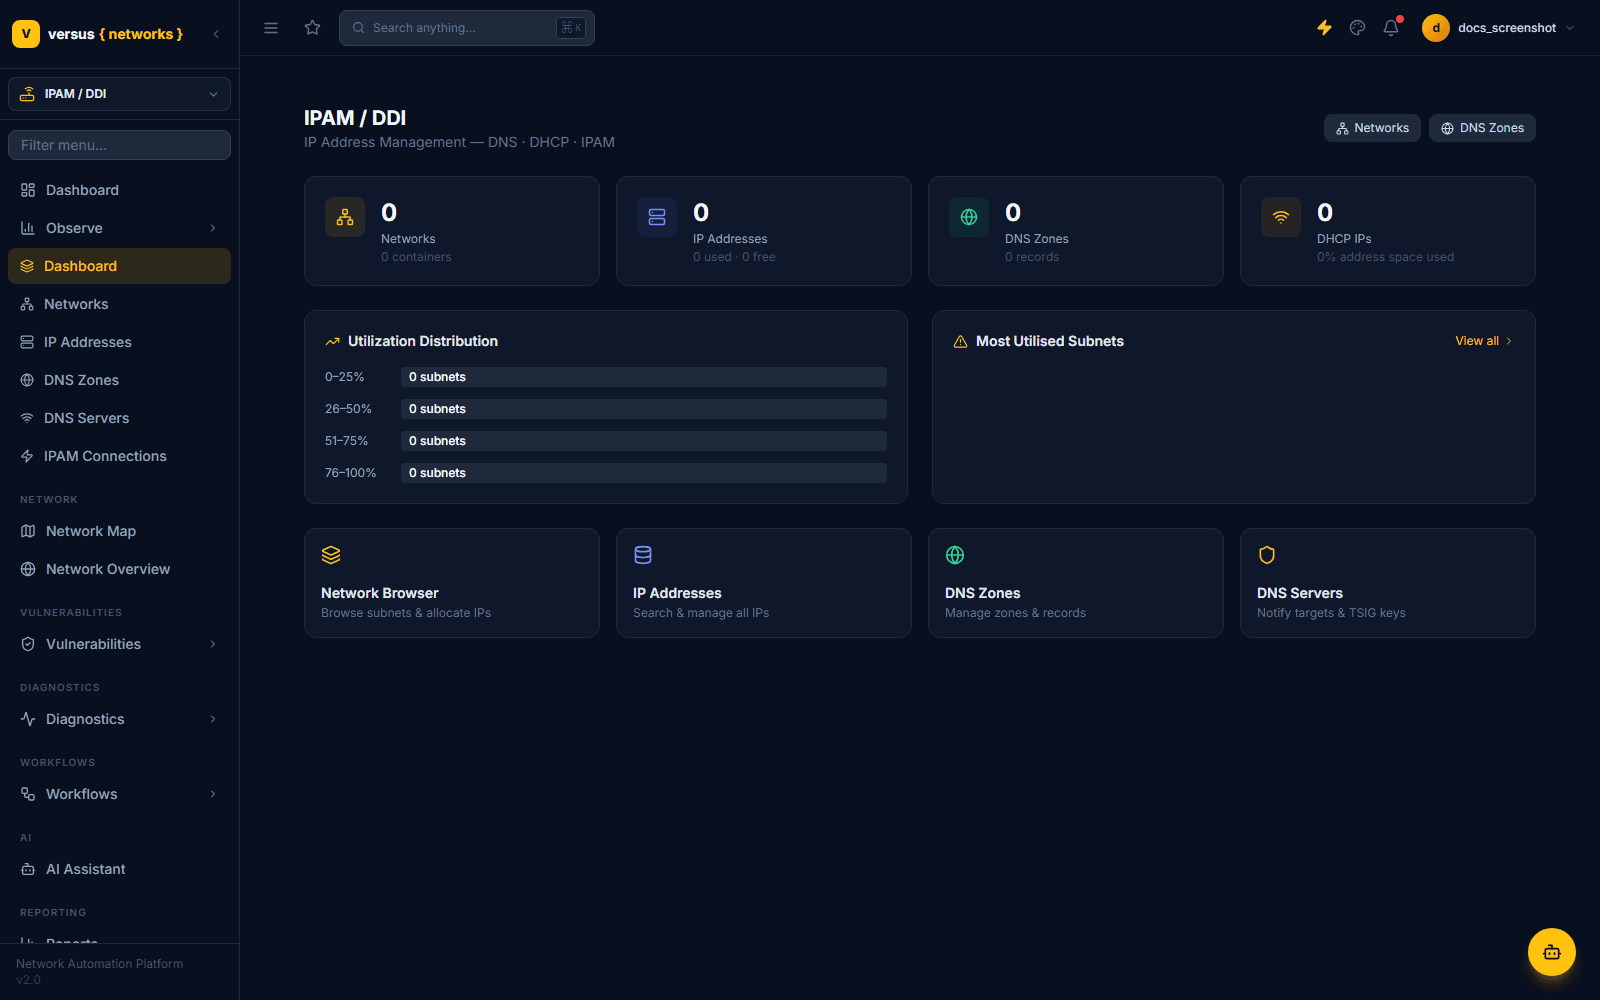Click the Networks button at top right

[1372, 128]
